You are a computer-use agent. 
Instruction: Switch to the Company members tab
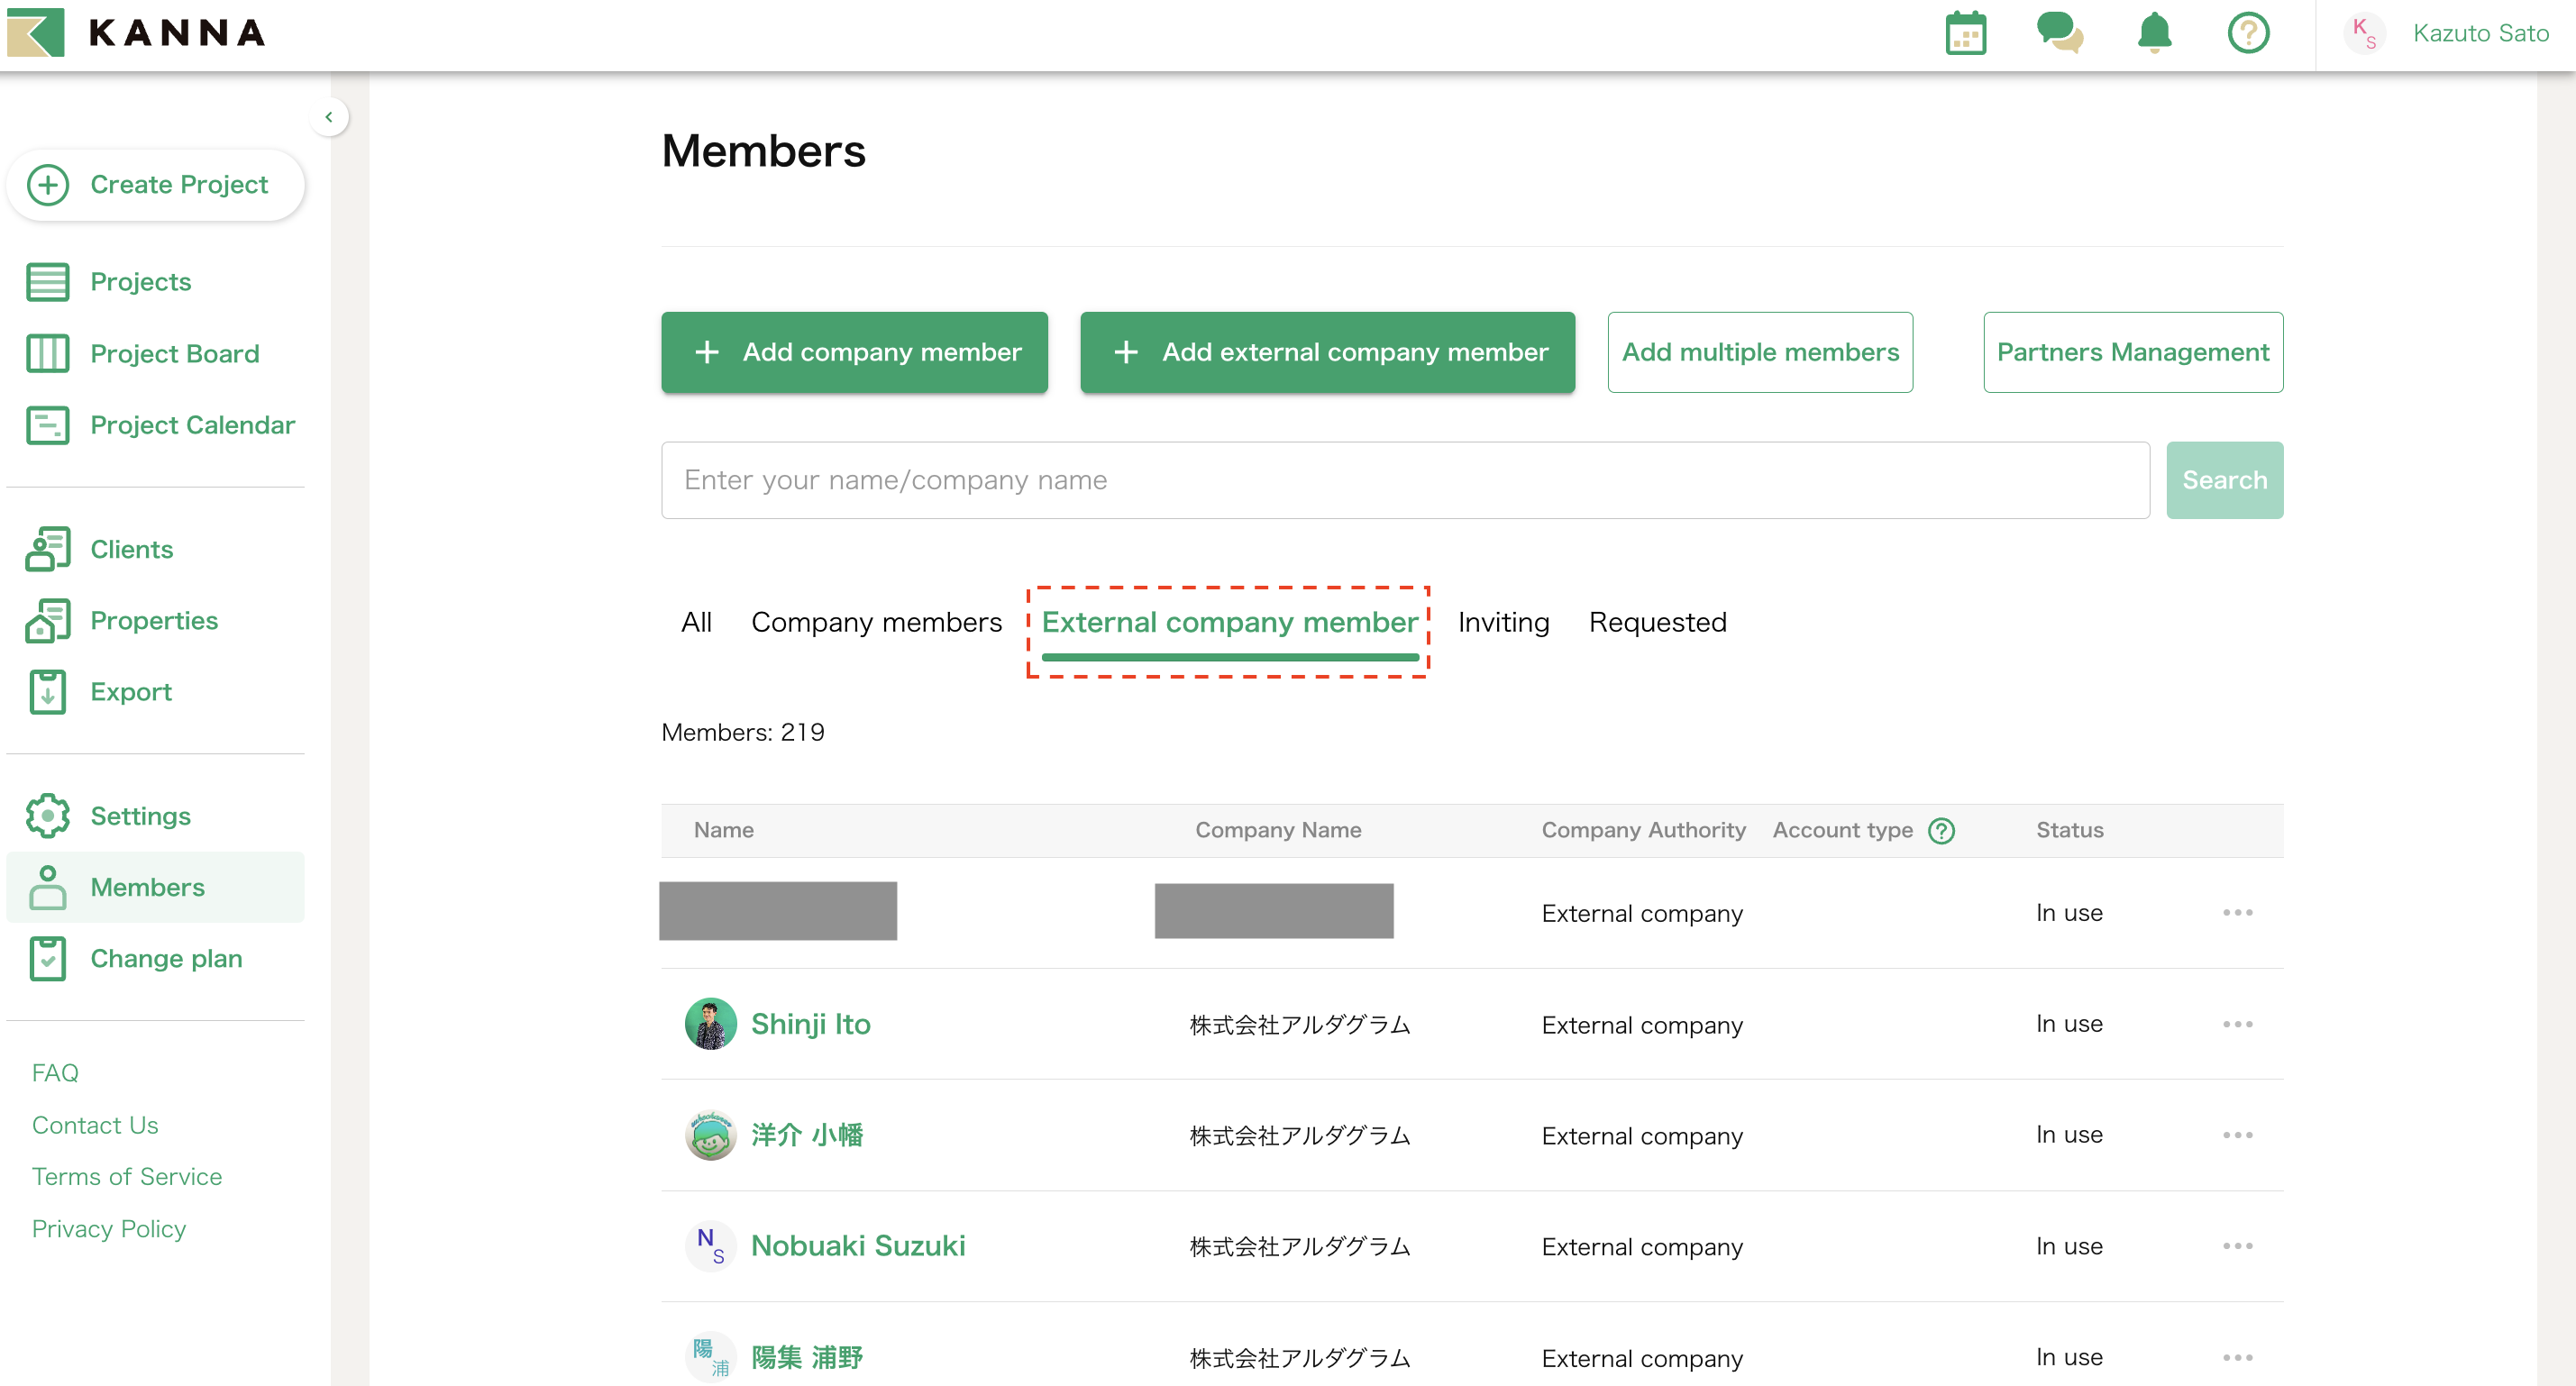click(x=877, y=621)
